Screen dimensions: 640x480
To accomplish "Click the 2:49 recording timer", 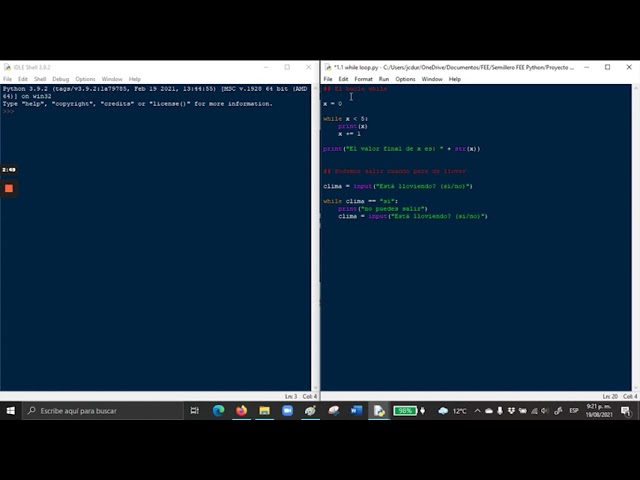I will [x=9, y=170].
